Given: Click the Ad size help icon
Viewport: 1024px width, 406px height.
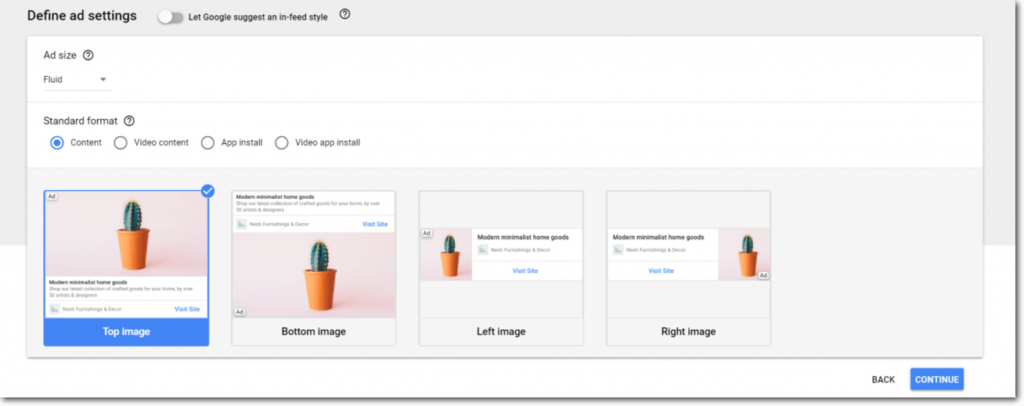Looking at the screenshot, I should (87, 56).
